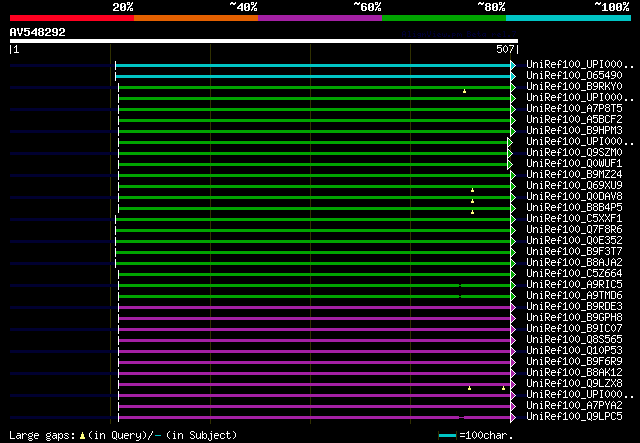The image size is (640, 443).
Task: Click the red 20% identity legend segment
Action: pyautogui.click(x=72, y=18)
